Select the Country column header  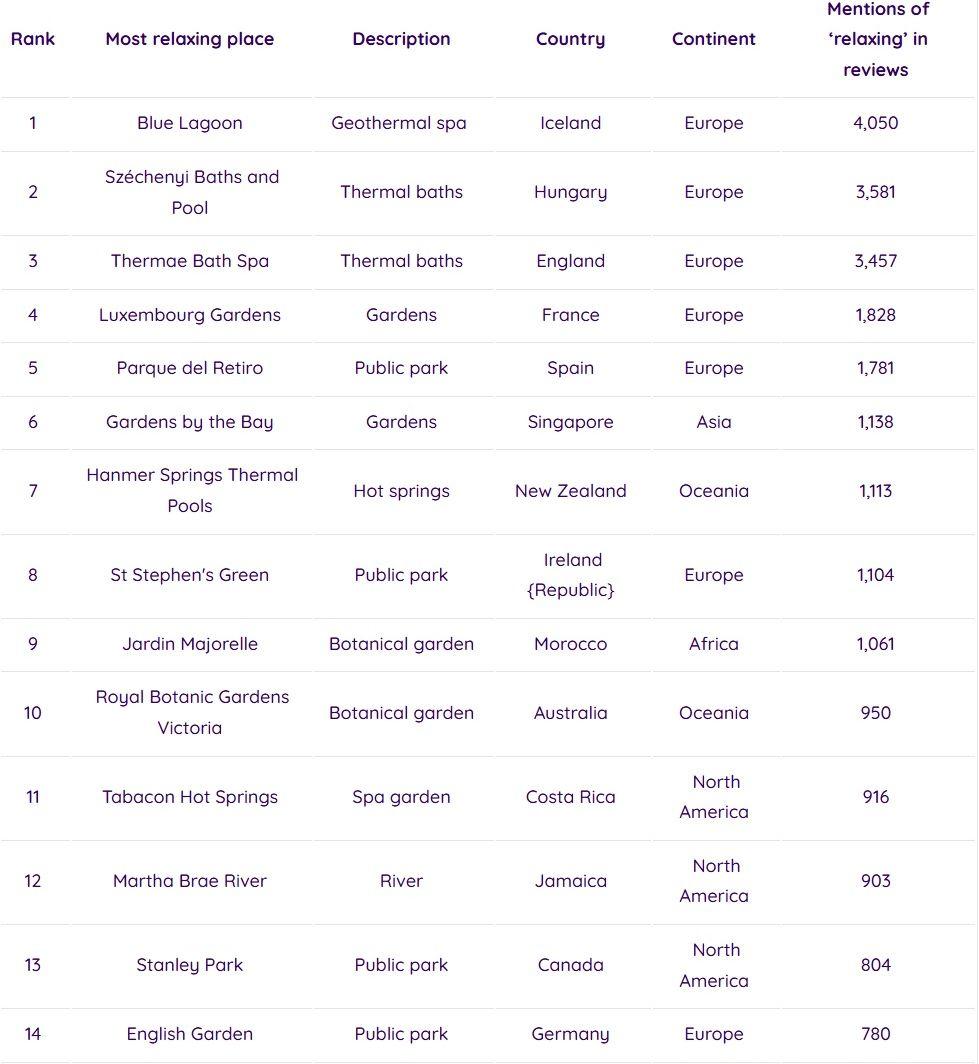click(x=570, y=39)
